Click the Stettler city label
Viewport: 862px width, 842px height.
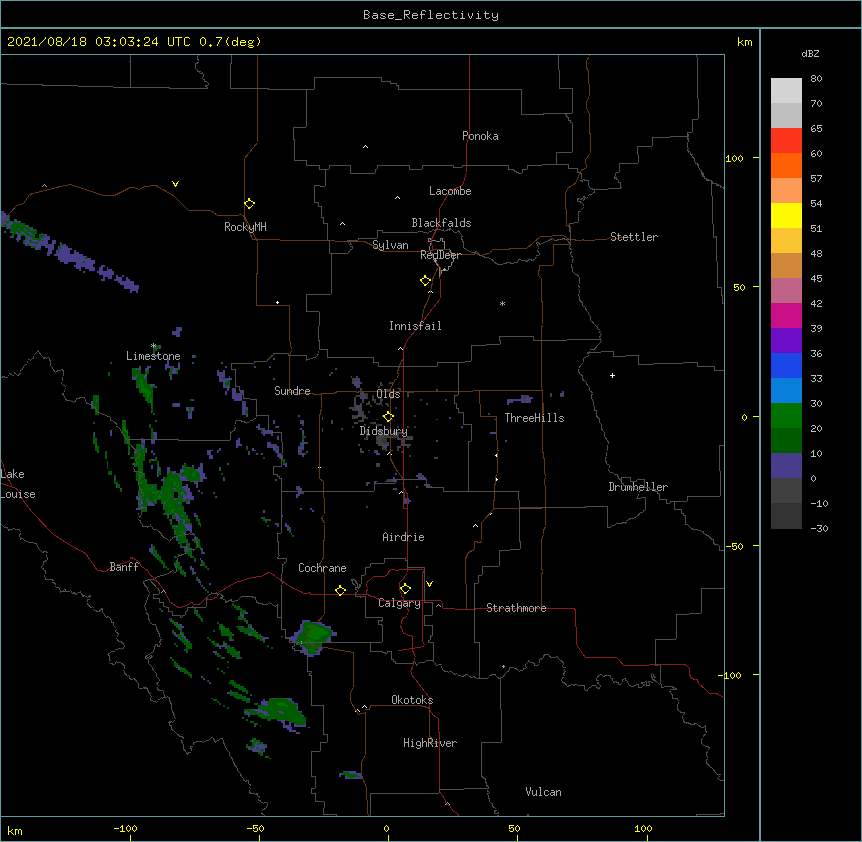(x=634, y=237)
